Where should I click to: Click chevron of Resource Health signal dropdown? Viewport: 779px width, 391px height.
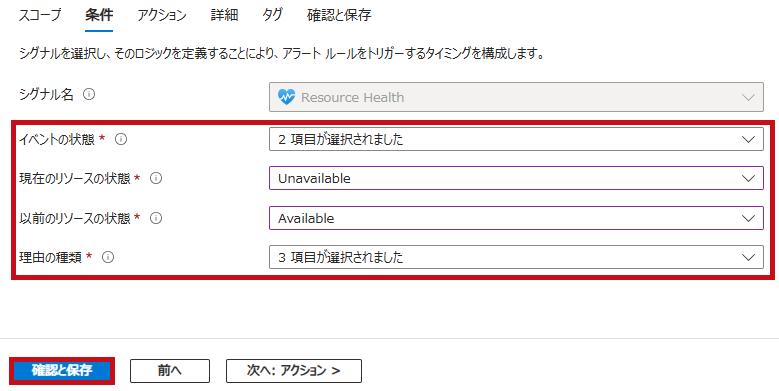(748, 97)
